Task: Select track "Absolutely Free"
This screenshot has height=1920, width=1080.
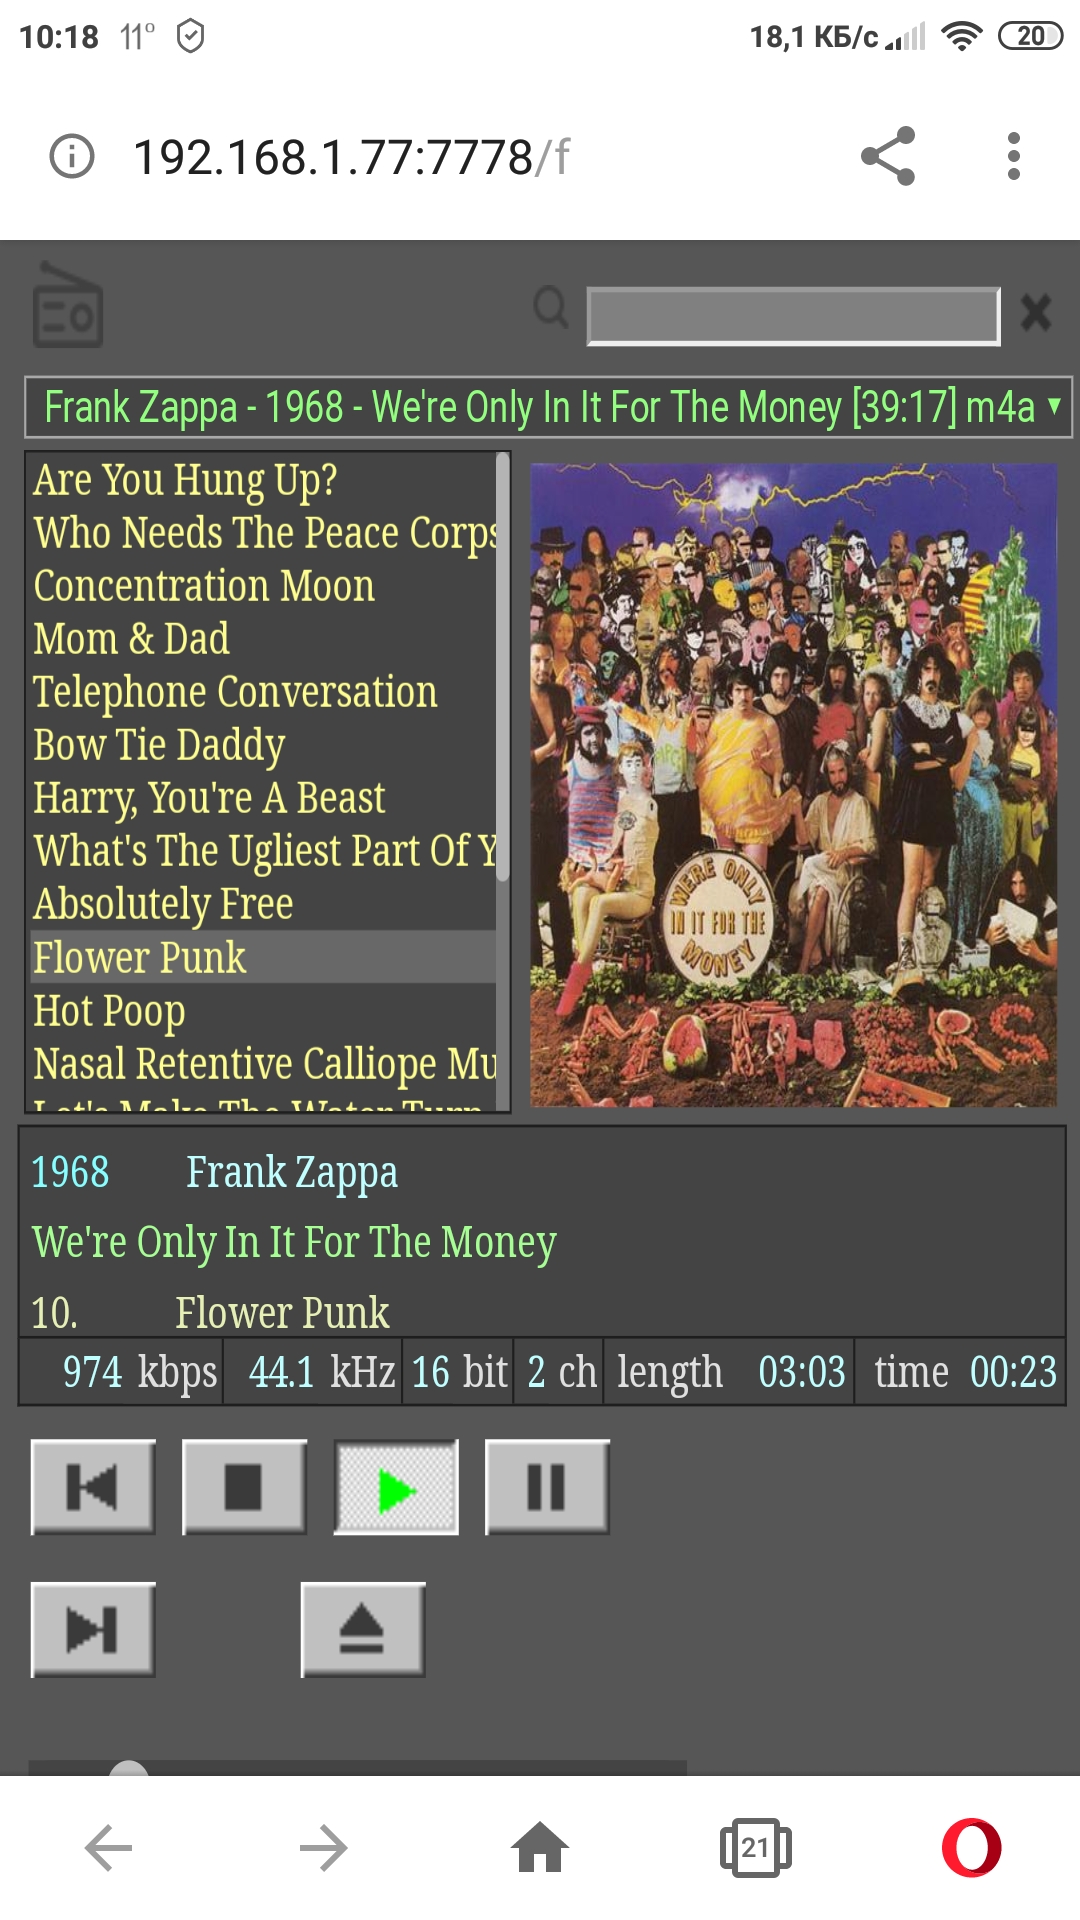Action: point(264,904)
